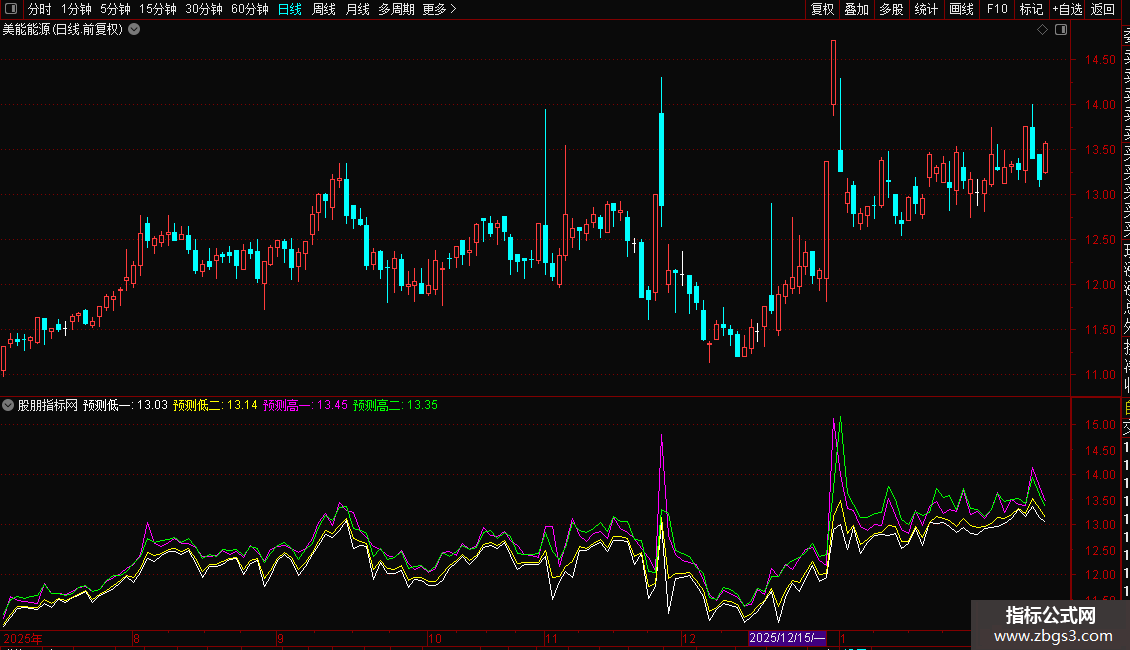Open the 统计 statistics tool
This screenshot has height=650, width=1130.
926,9
